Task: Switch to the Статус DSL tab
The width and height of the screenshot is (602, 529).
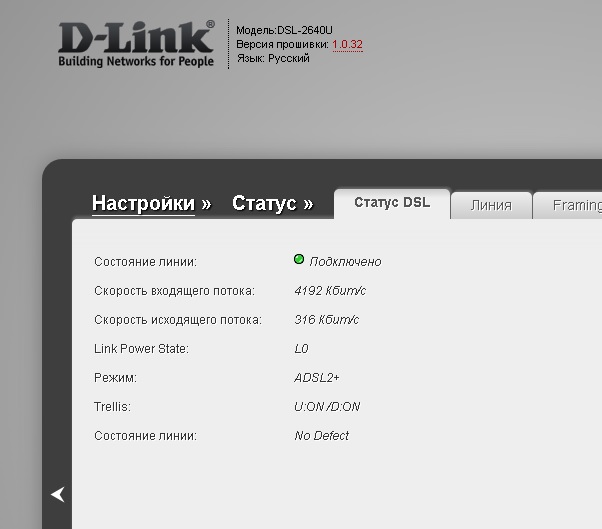Action: (x=392, y=203)
